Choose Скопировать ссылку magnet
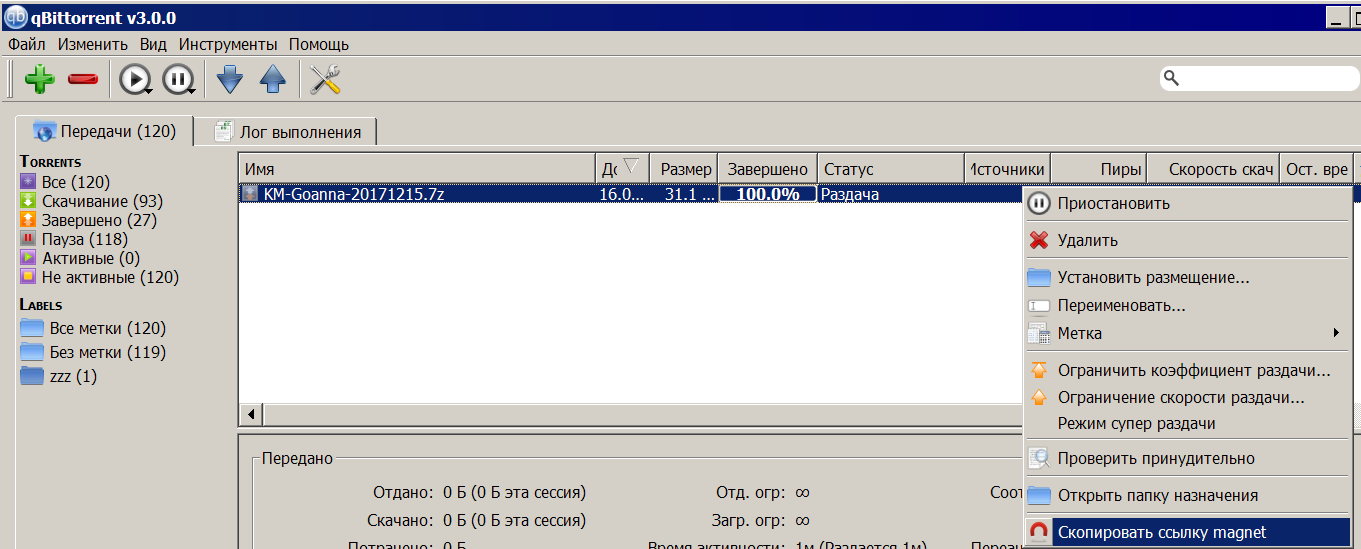This screenshot has height=549, width=1361. coord(1187,532)
